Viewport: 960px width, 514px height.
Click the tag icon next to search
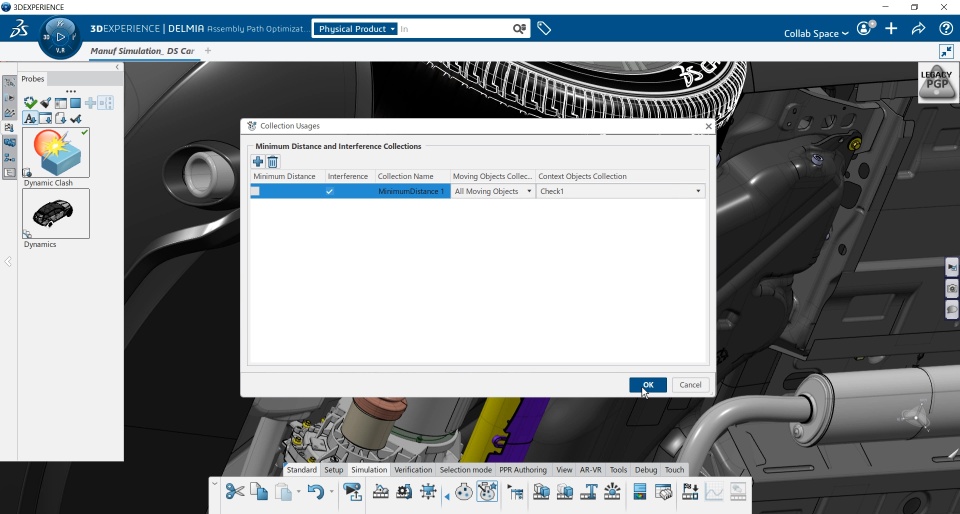[x=544, y=28]
